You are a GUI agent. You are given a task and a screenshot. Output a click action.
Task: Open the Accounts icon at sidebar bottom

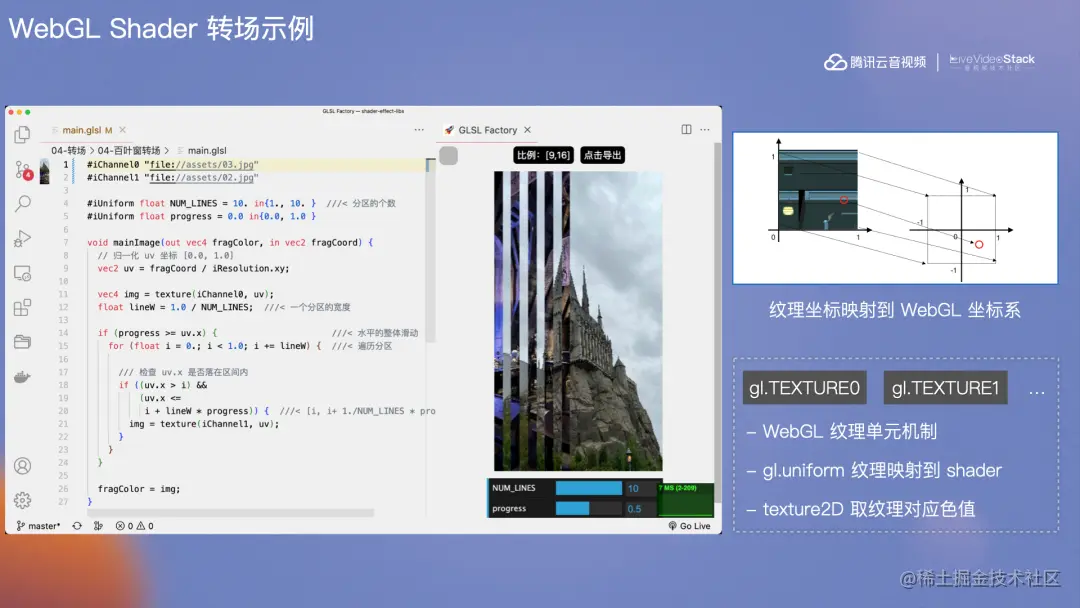(22, 465)
